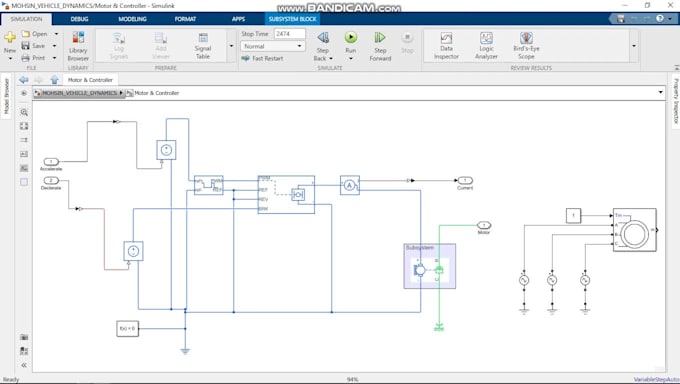Switch to the SIMULATION tab
The image size is (680, 384).
point(26,19)
